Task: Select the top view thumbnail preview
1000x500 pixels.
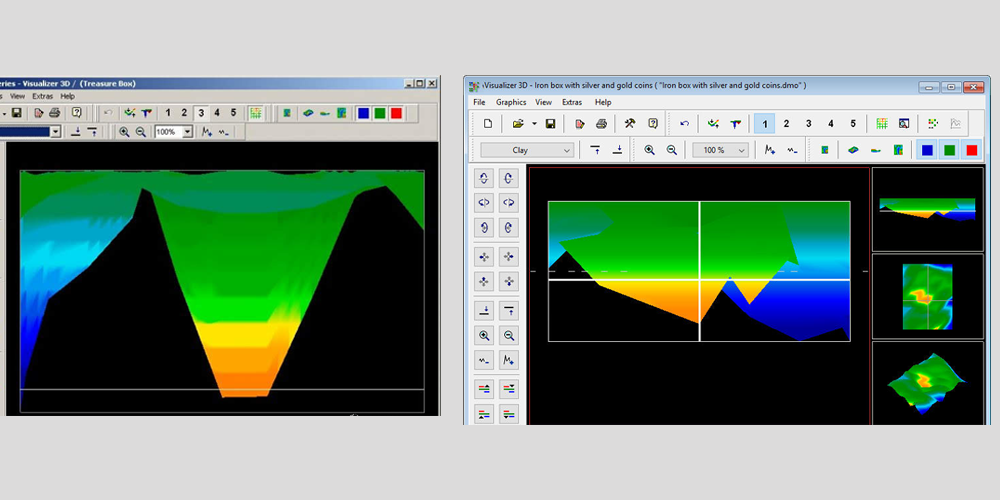Action: 927,297
